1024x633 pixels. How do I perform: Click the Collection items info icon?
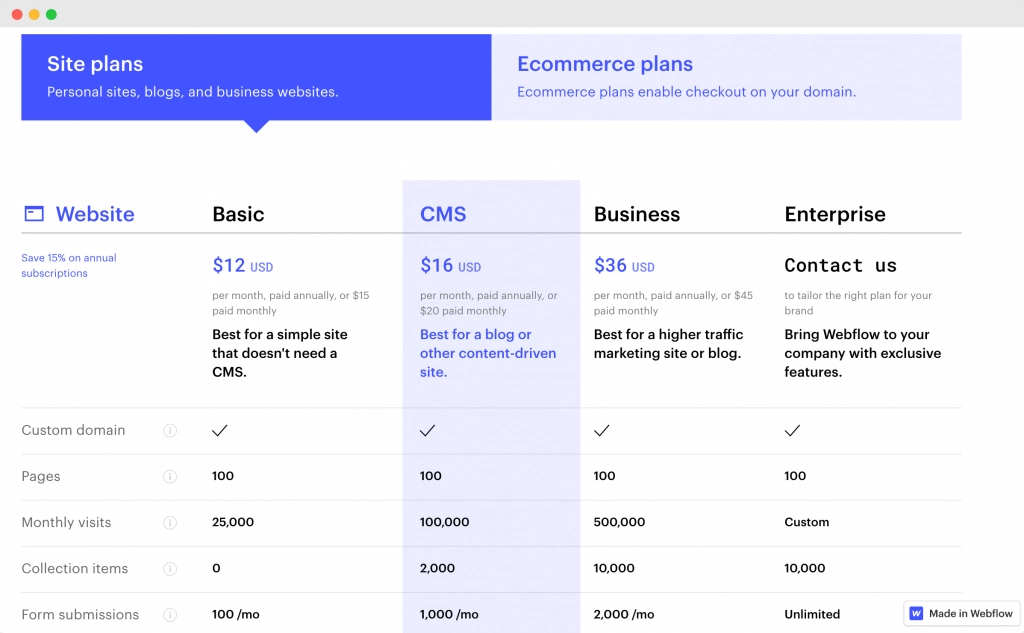[170, 569]
